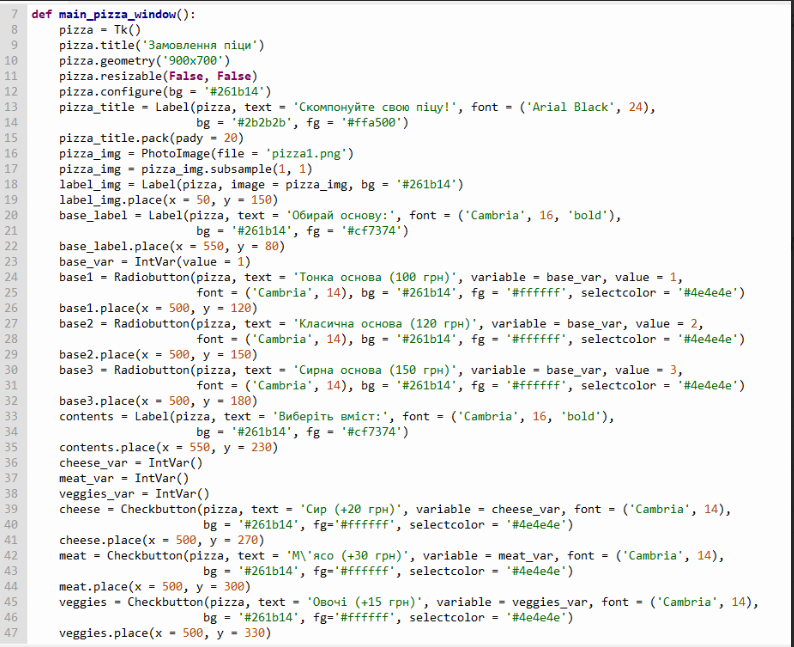Click the 'Скомпонуйте свою піцу!' string
The height and width of the screenshot is (647, 794).
click(x=375, y=107)
